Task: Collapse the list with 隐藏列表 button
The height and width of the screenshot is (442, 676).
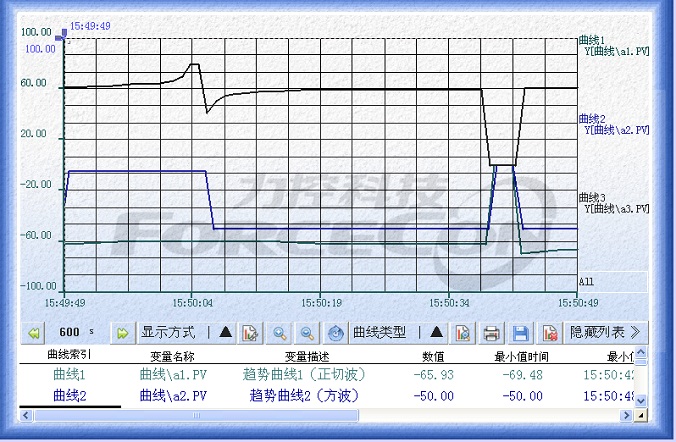Action: 604,331
